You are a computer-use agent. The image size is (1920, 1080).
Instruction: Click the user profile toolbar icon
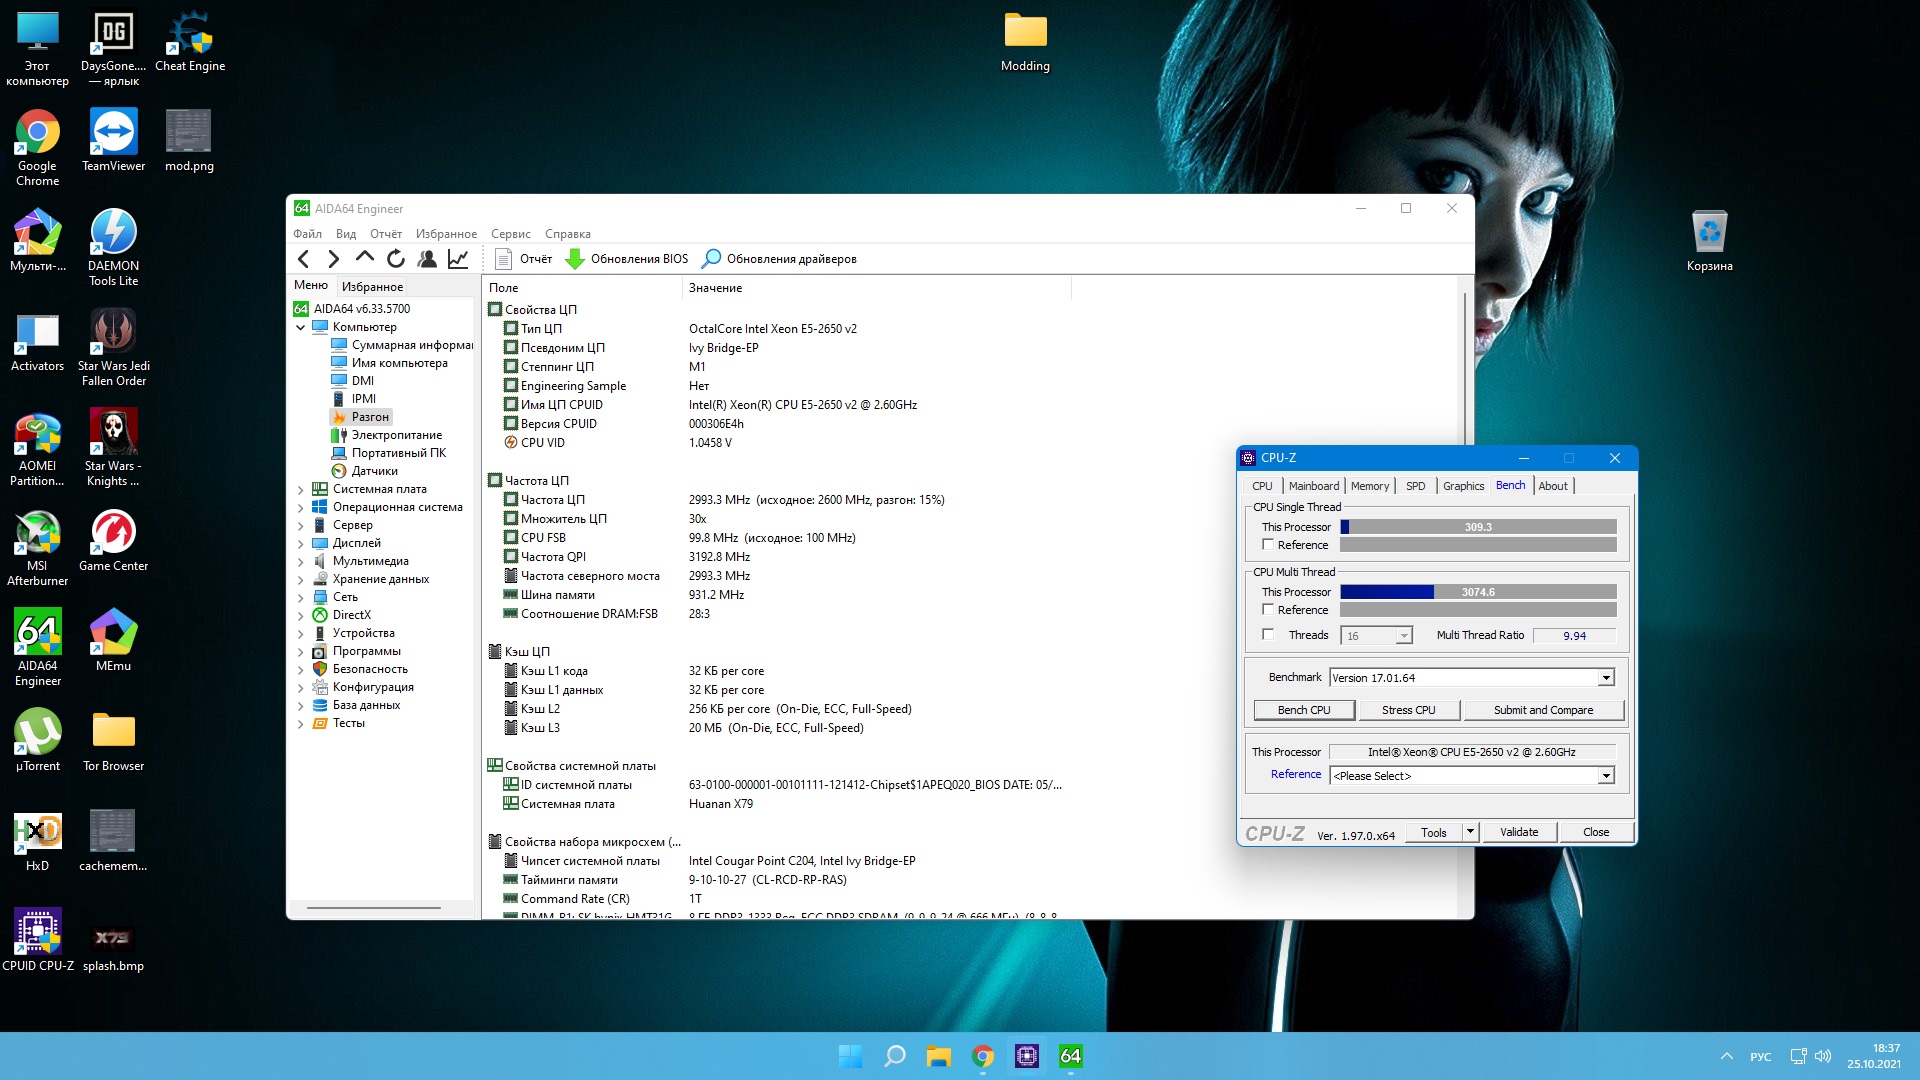(x=427, y=259)
